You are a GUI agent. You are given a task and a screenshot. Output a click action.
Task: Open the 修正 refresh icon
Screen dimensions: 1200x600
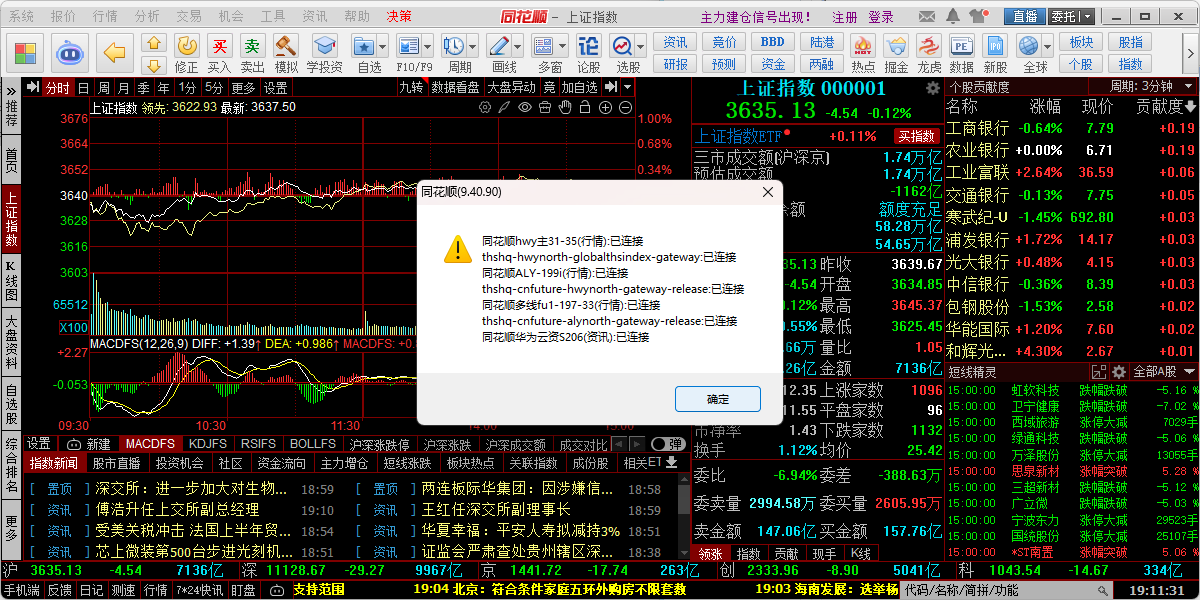pyautogui.click(x=186, y=46)
